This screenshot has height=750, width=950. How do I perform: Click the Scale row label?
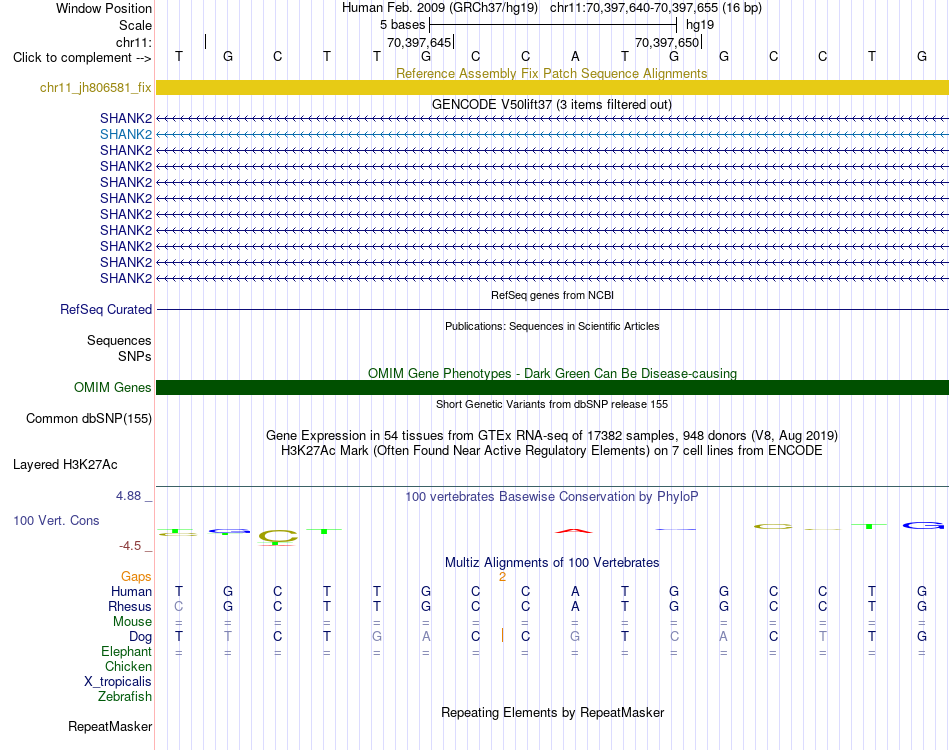tap(135, 25)
